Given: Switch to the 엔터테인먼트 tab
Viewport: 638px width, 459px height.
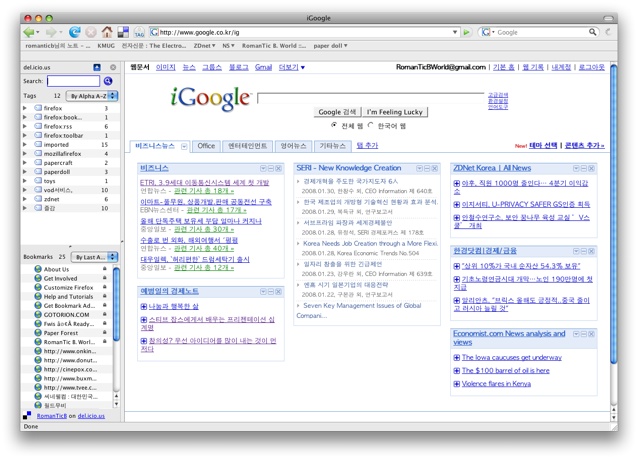Looking at the screenshot, I should pos(247,146).
